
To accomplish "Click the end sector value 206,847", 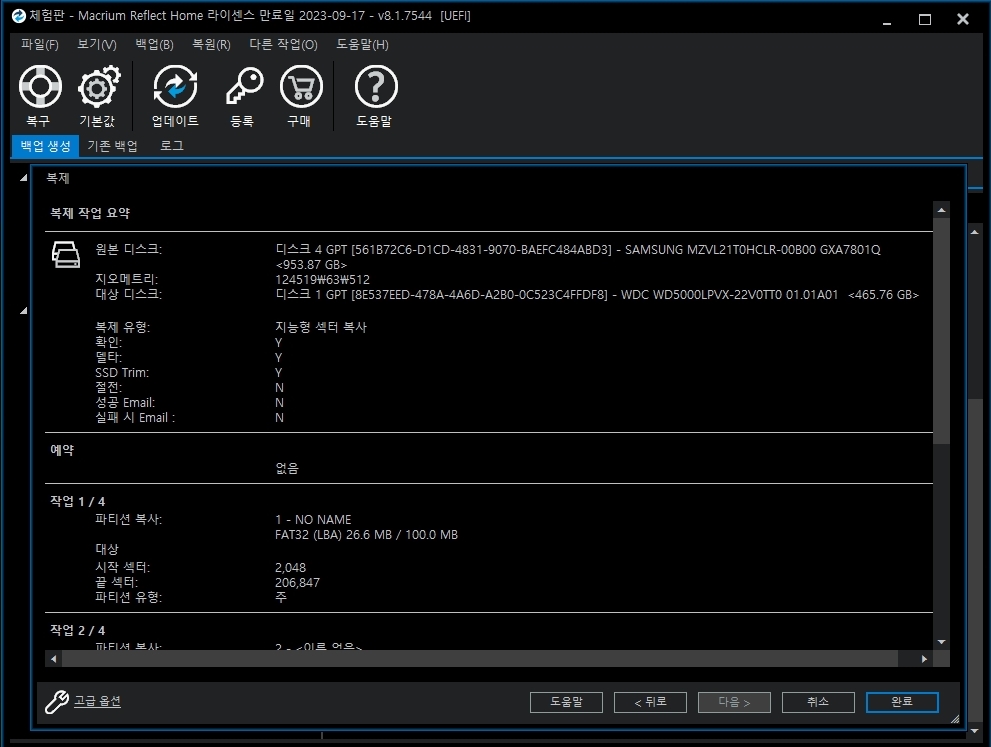I will (x=297, y=583).
